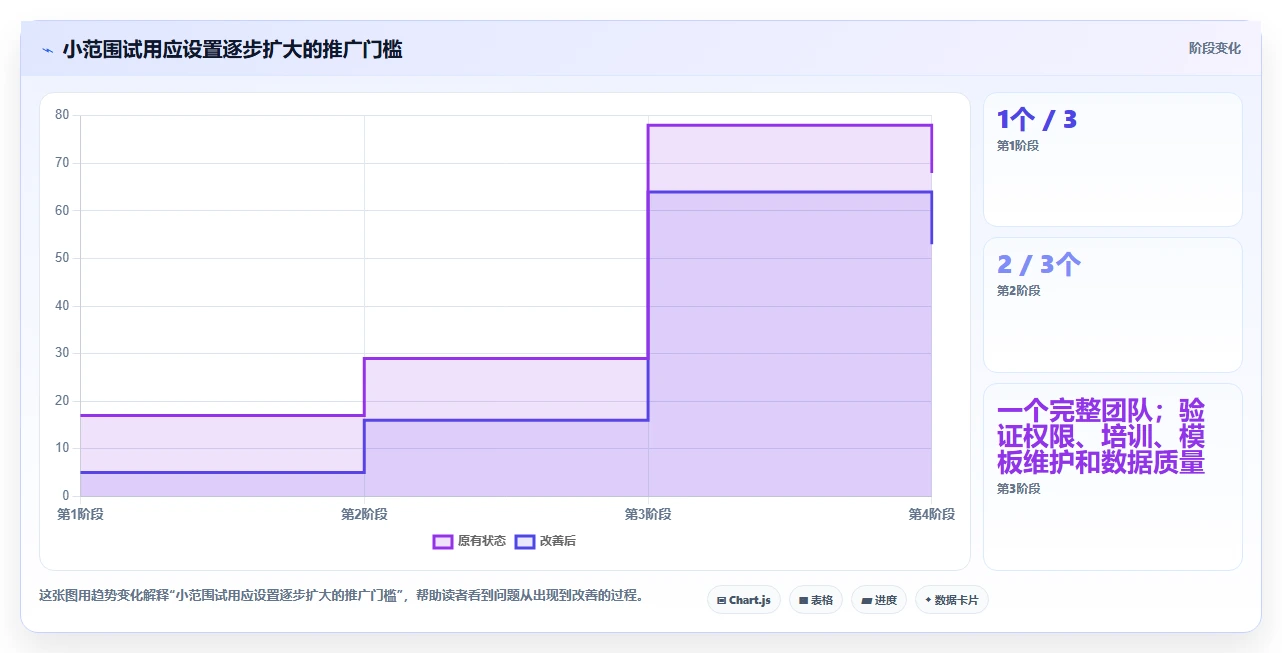Toggle the 原有状态 legend entry
This screenshot has height=653, width=1282.
point(469,541)
